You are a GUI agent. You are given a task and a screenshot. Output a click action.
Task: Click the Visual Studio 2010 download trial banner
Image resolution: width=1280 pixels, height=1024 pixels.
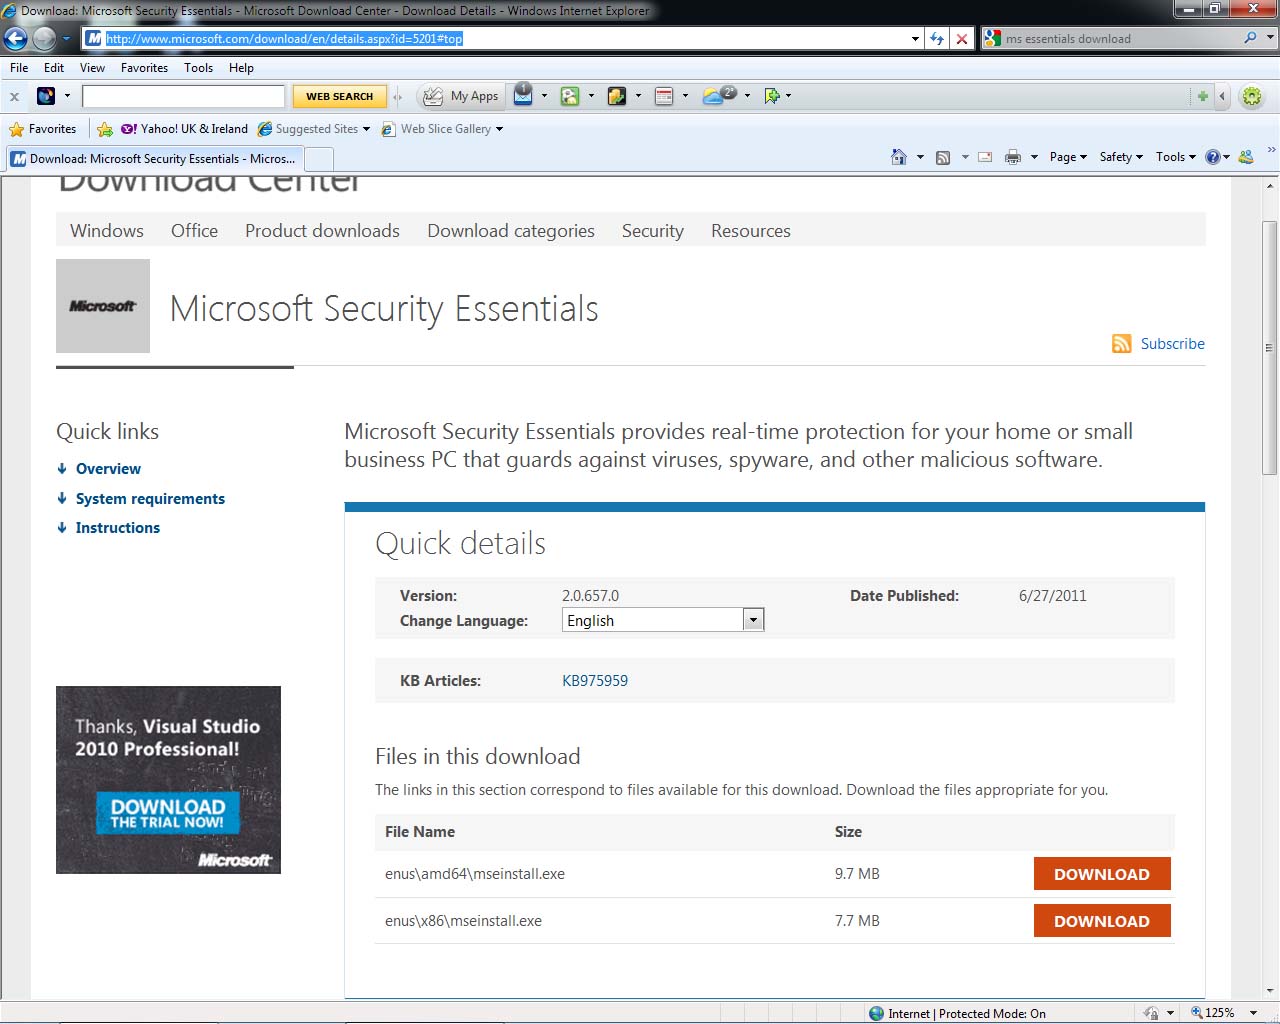(x=168, y=780)
